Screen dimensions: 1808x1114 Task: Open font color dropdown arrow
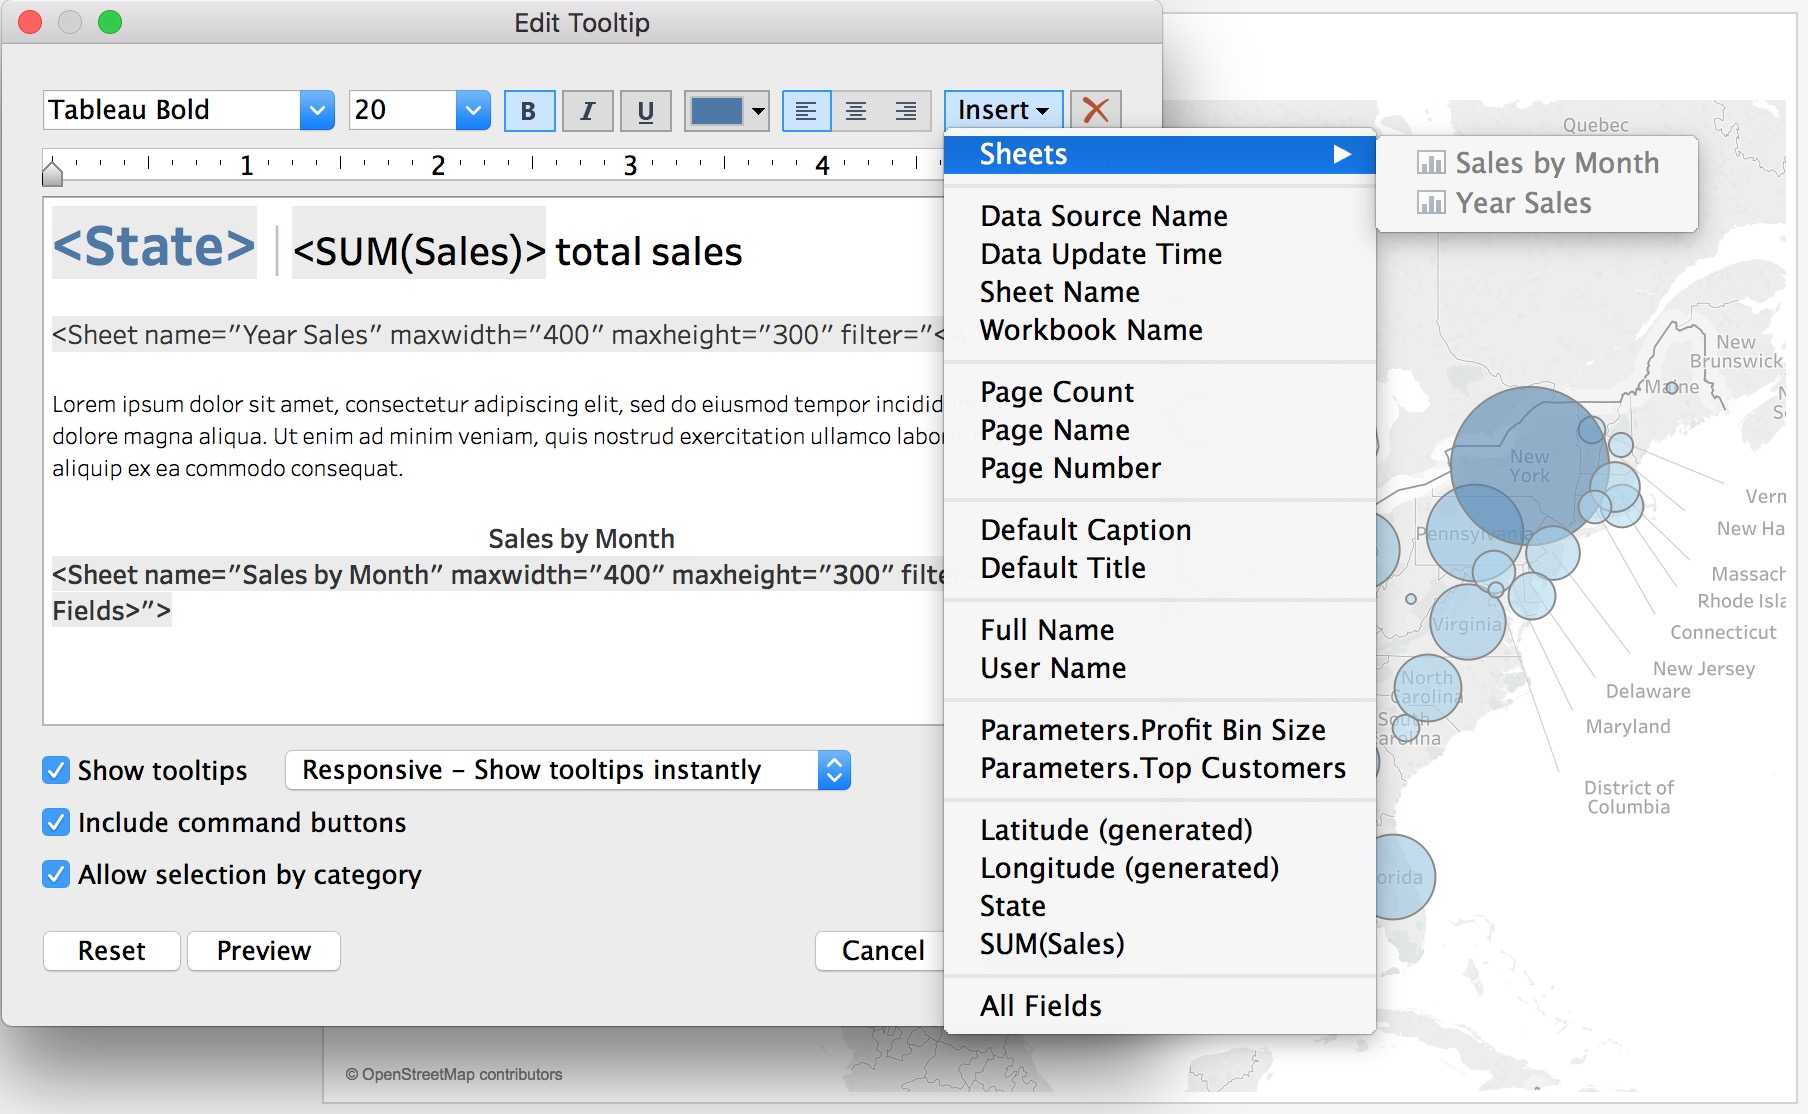click(x=758, y=110)
